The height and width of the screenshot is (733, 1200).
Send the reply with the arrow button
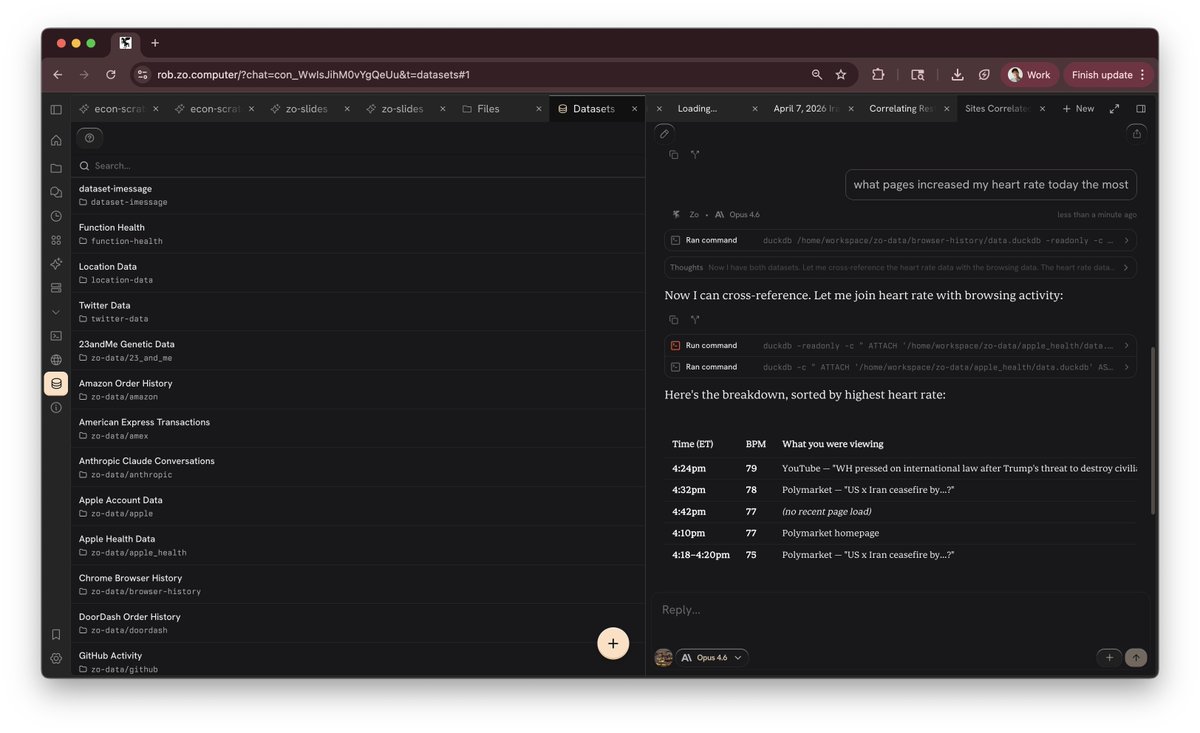tap(1136, 657)
